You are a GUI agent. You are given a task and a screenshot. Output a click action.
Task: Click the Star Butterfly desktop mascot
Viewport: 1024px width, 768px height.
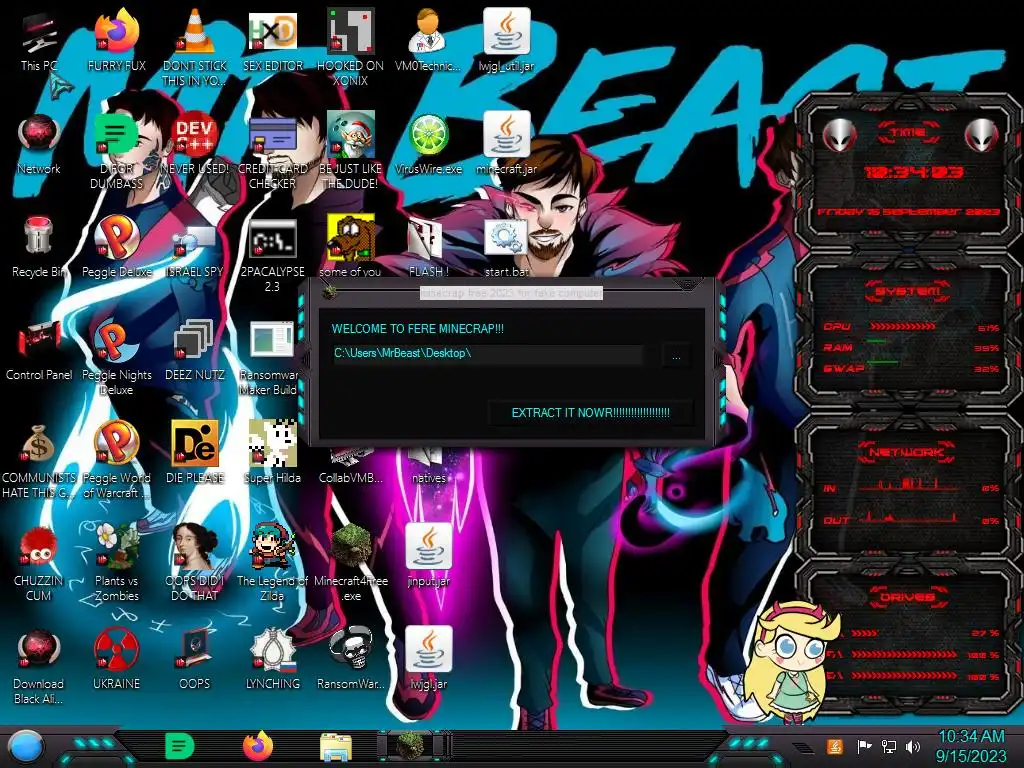(x=790, y=661)
